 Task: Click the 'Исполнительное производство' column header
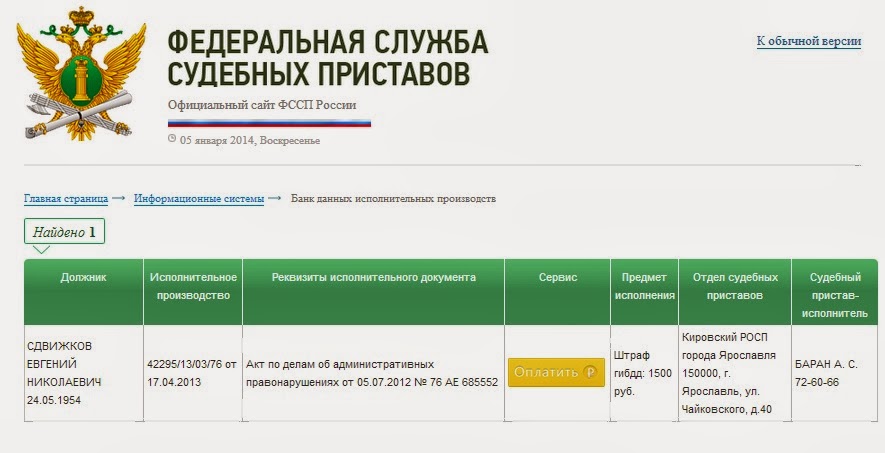coord(193,292)
